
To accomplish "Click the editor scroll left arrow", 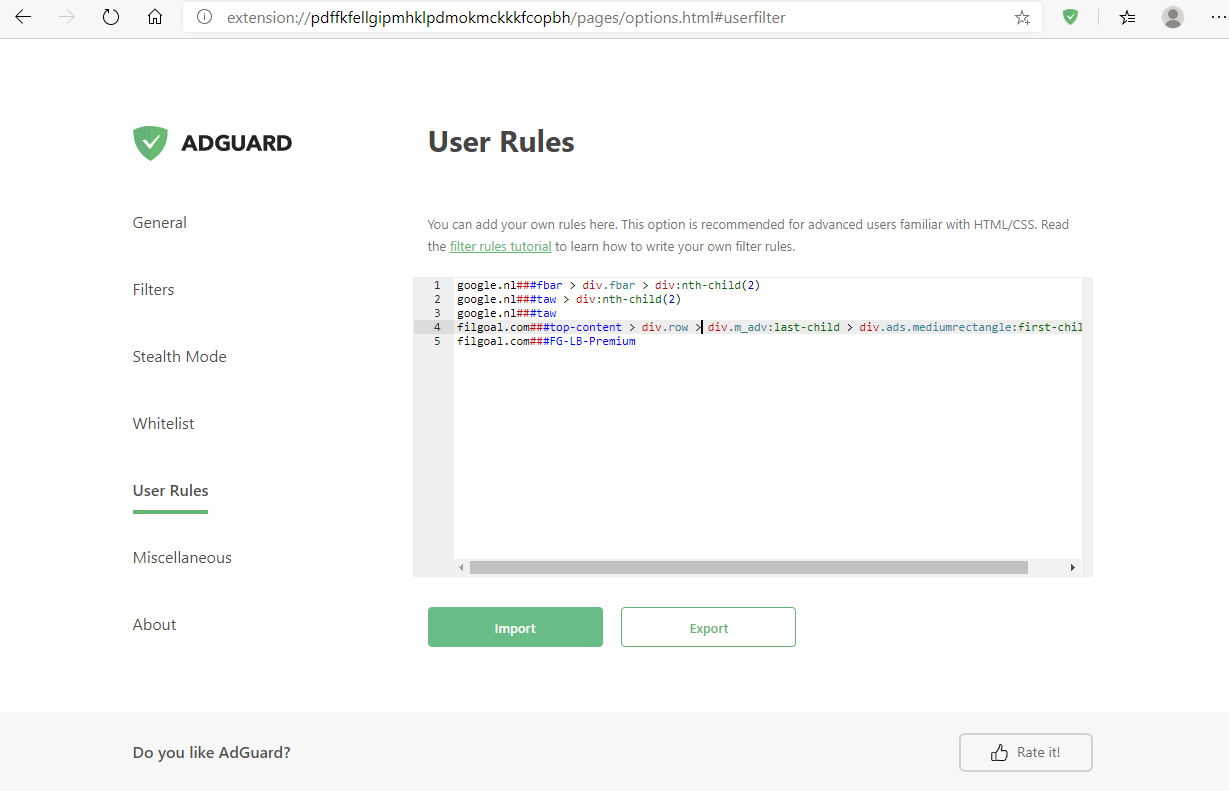I will [461, 567].
